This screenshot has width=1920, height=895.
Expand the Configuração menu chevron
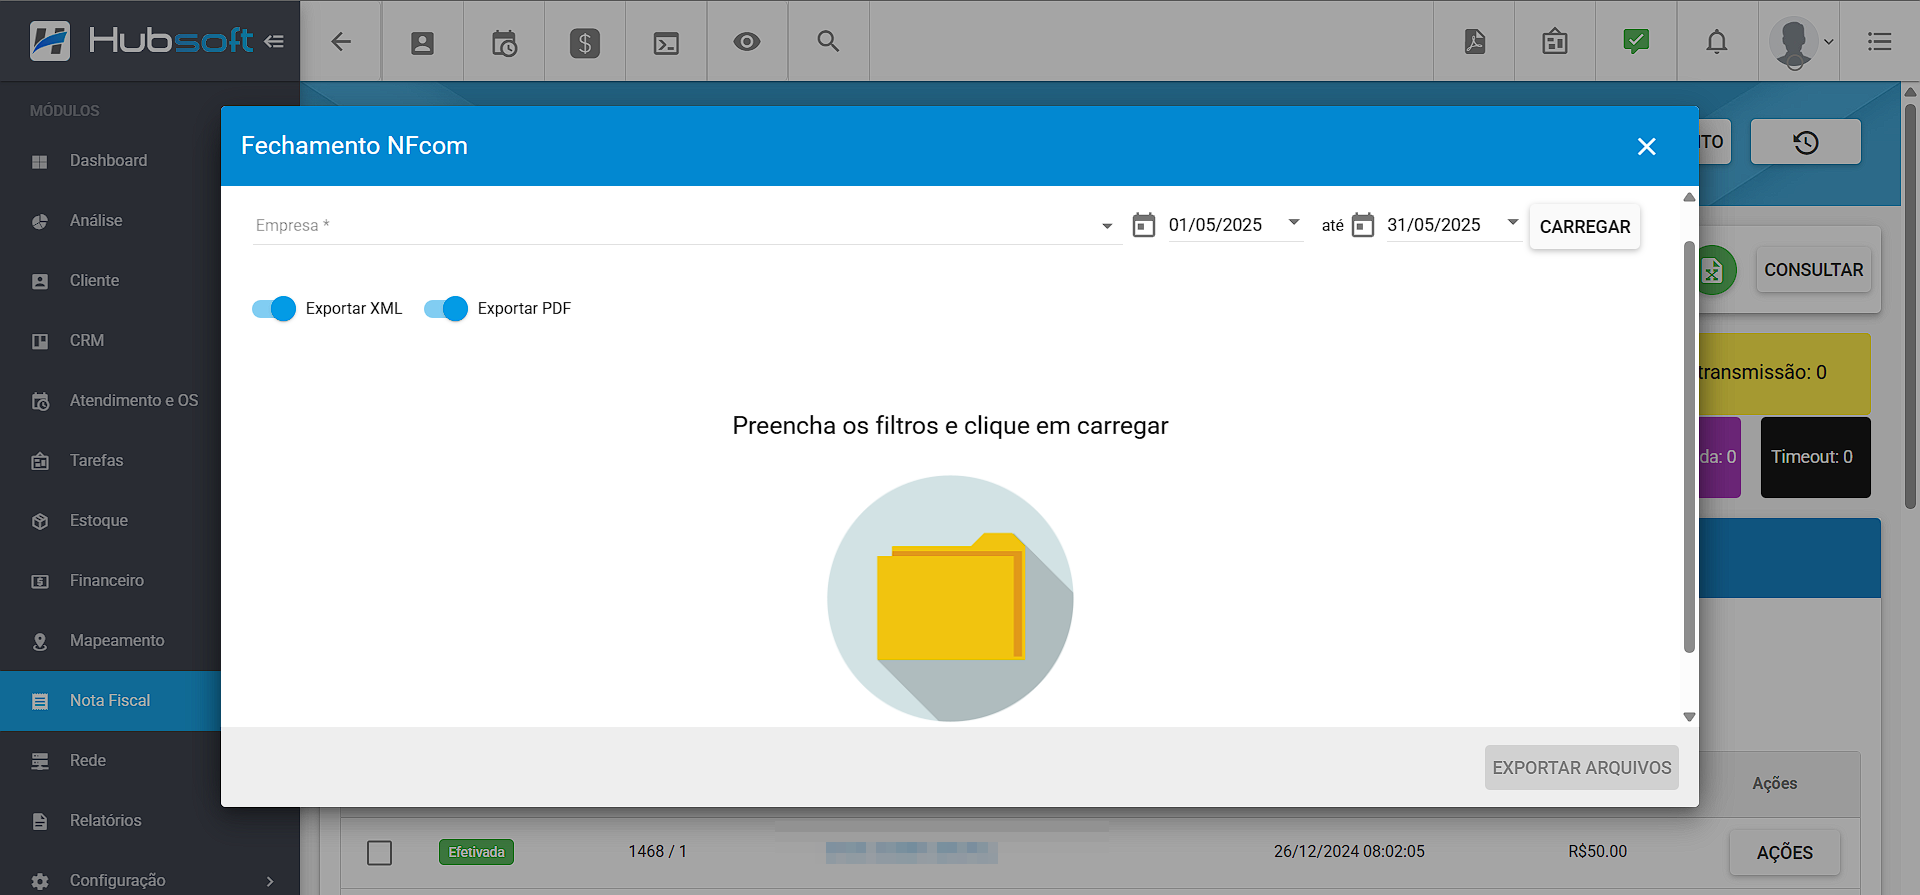(270, 881)
